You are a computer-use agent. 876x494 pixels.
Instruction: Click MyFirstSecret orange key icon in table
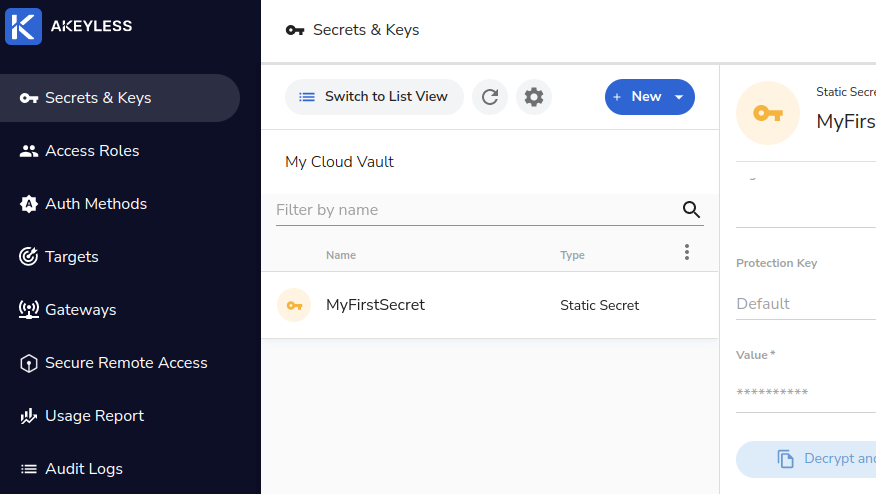tap(294, 305)
